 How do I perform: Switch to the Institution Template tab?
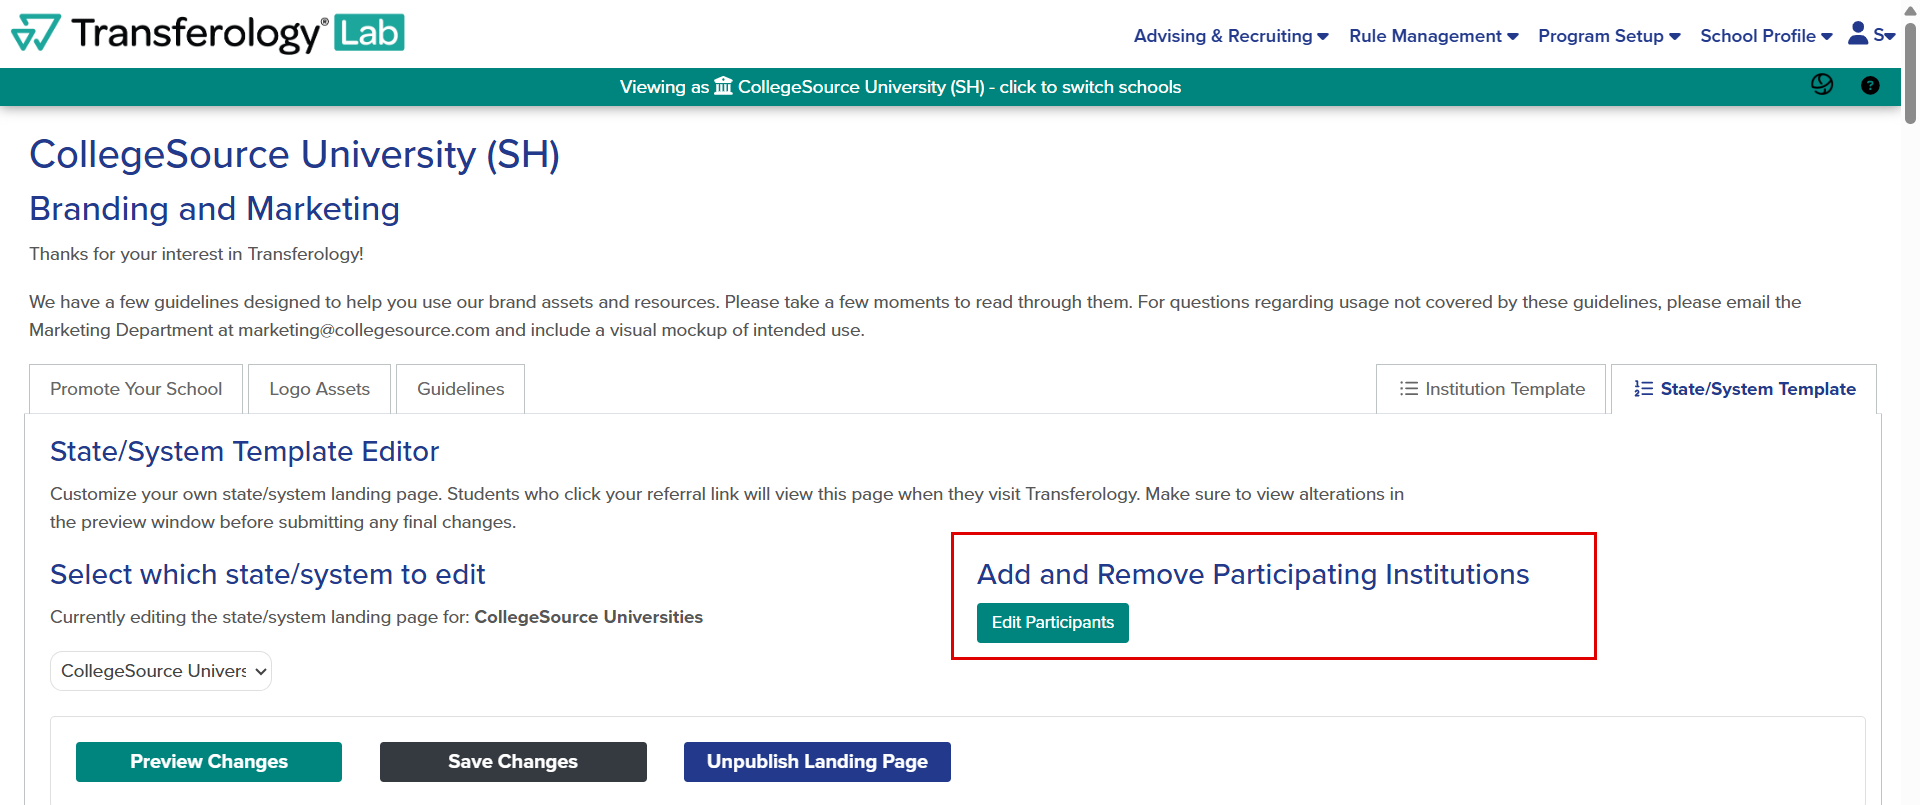tap(1491, 389)
